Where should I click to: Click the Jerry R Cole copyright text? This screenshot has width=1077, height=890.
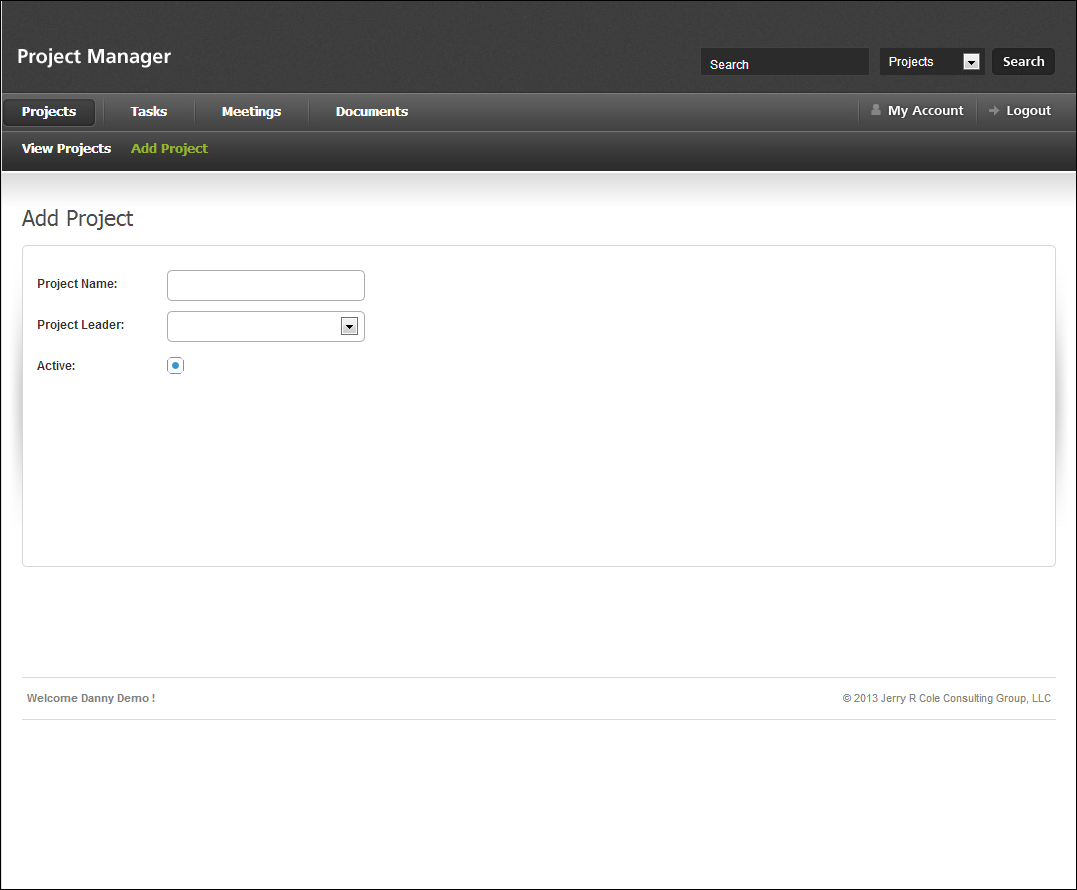coord(946,698)
